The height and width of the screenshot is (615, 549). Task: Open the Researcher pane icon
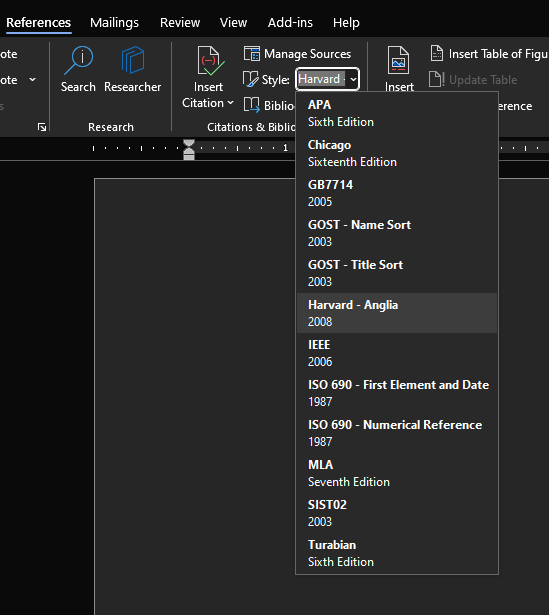(133, 69)
